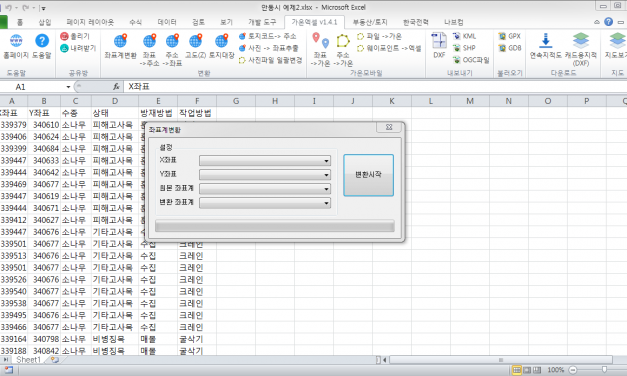The image size is (627, 376).
Task: Open the X좌표 dropdown in the dialog
Action: (x=326, y=161)
